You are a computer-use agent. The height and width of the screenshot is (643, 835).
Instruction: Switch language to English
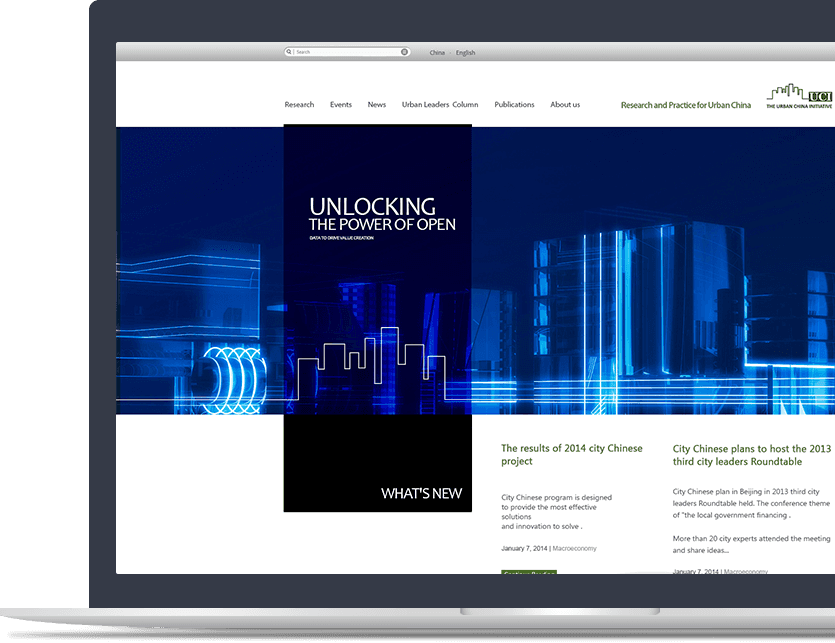pyautogui.click(x=466, y=53)
